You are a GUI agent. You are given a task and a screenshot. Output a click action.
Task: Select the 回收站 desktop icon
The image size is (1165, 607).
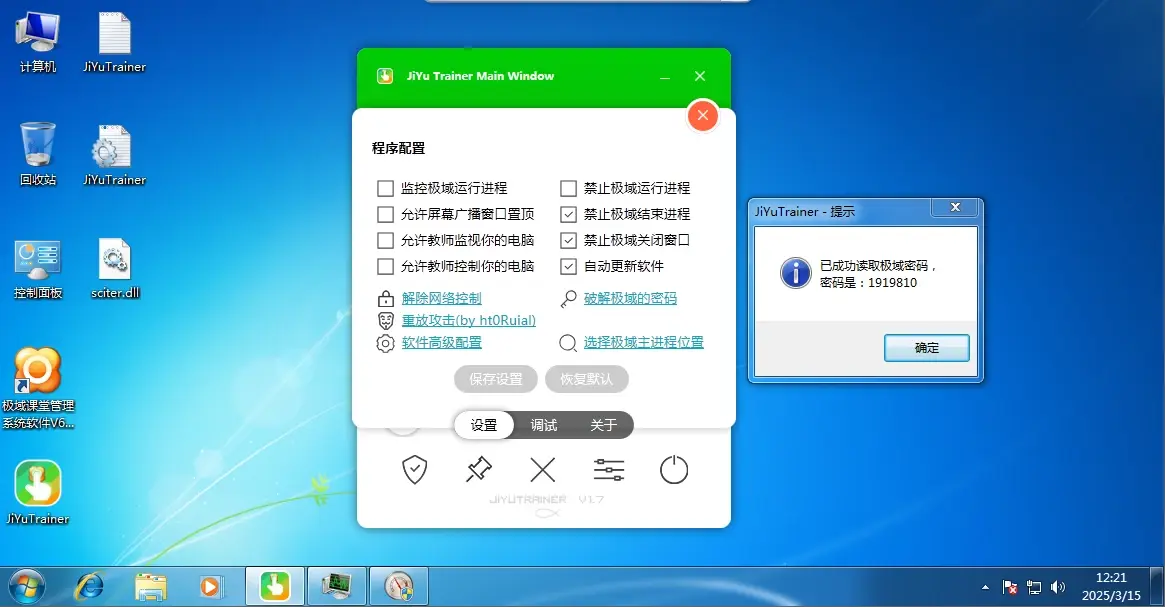[37, 155]
